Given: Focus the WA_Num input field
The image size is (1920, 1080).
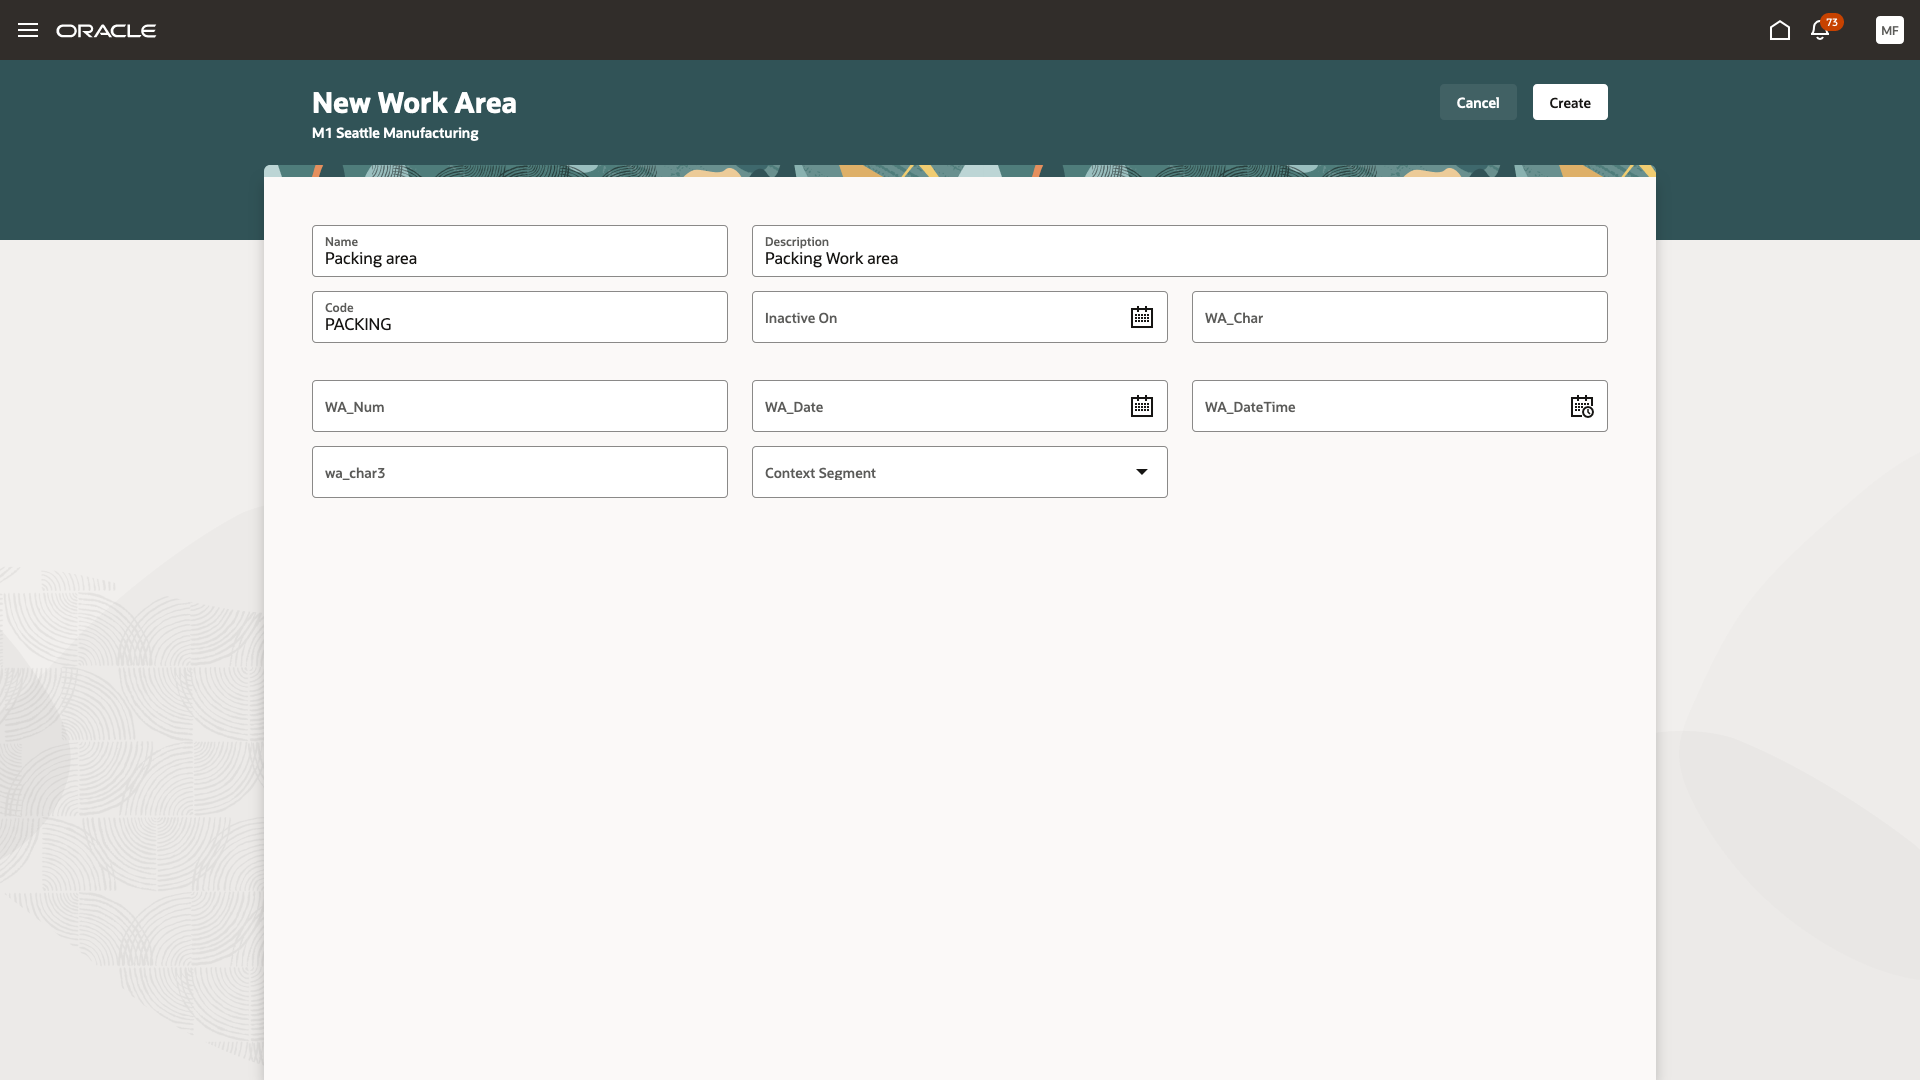Looking at the screenshot, I should (x=519, y=406).
